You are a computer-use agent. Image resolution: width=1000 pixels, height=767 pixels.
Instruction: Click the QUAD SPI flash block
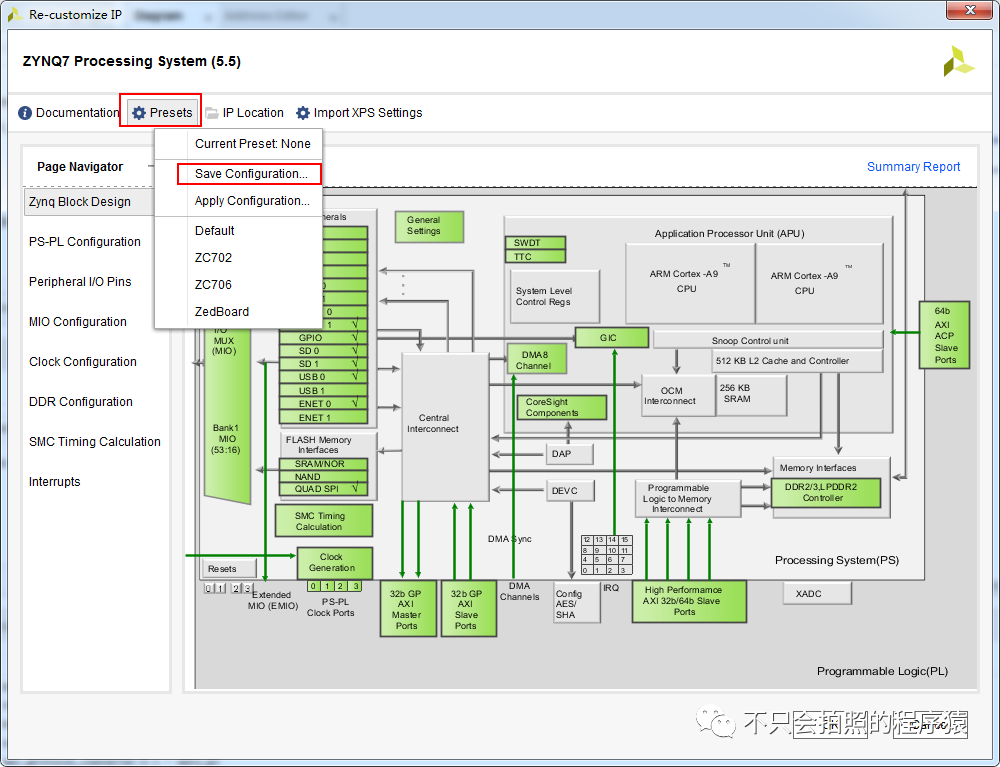coord(323,489)
